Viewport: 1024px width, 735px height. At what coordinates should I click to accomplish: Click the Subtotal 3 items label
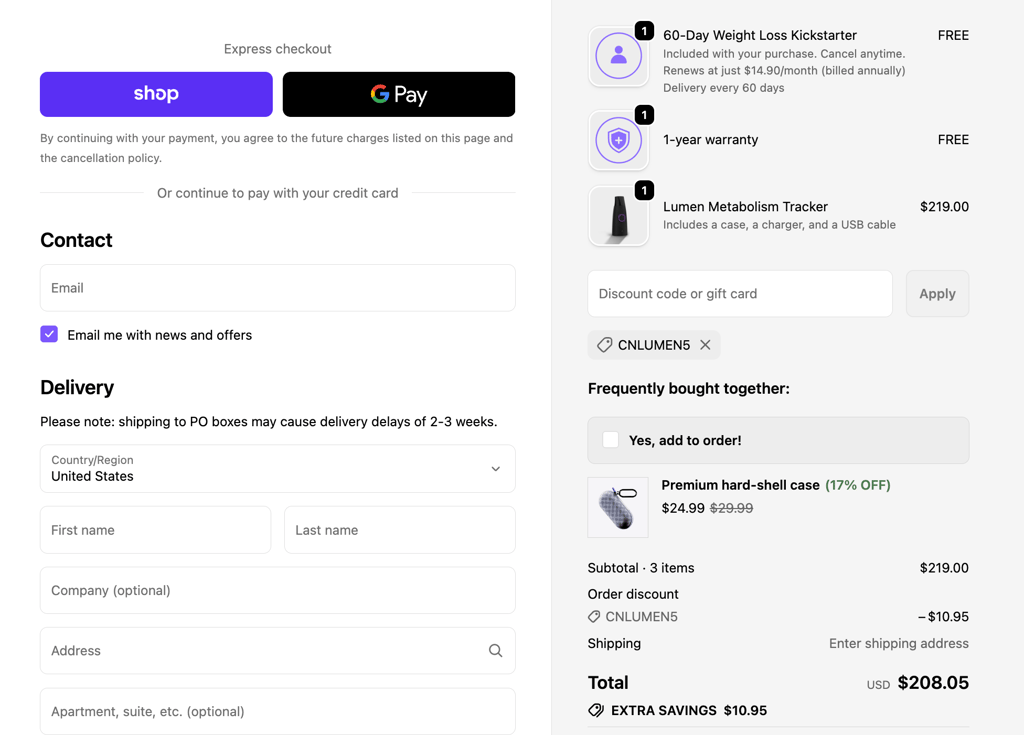pos(641,568)
